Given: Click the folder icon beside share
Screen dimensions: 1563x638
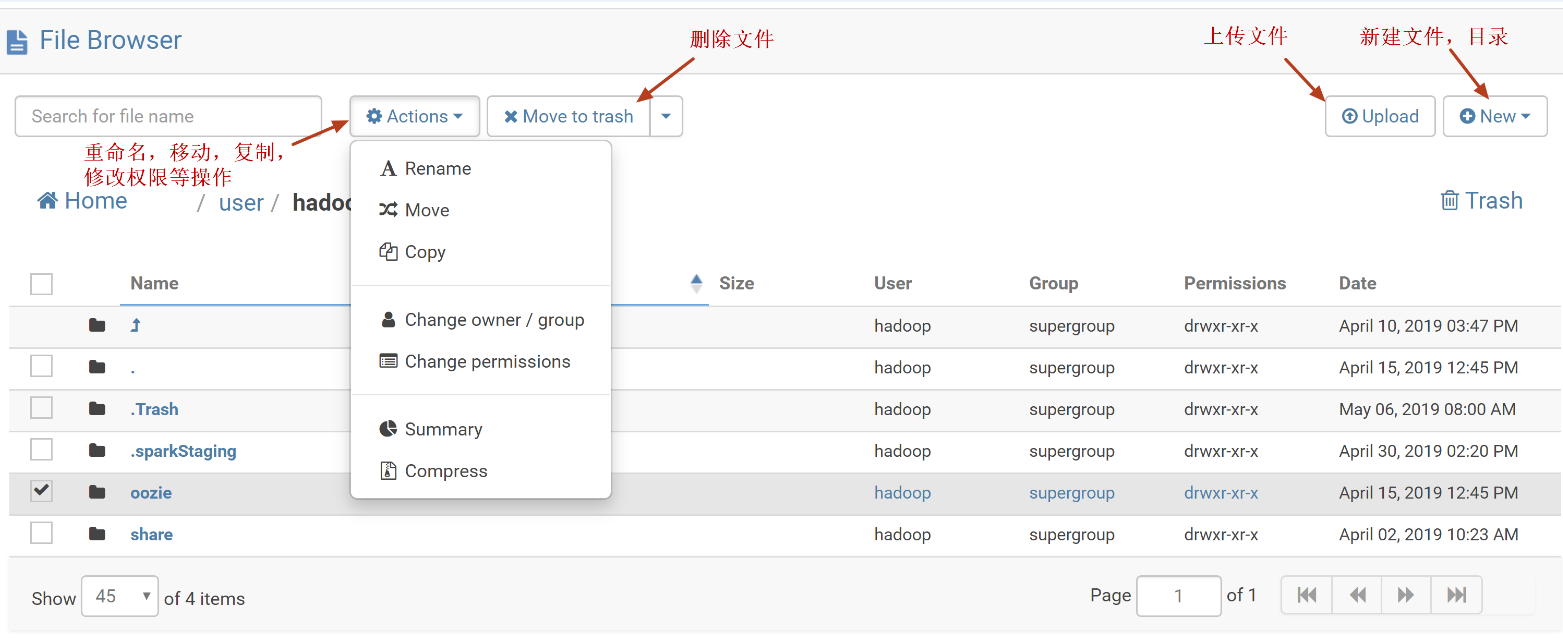Looking at the screenshot, I should tap(96, 533).
